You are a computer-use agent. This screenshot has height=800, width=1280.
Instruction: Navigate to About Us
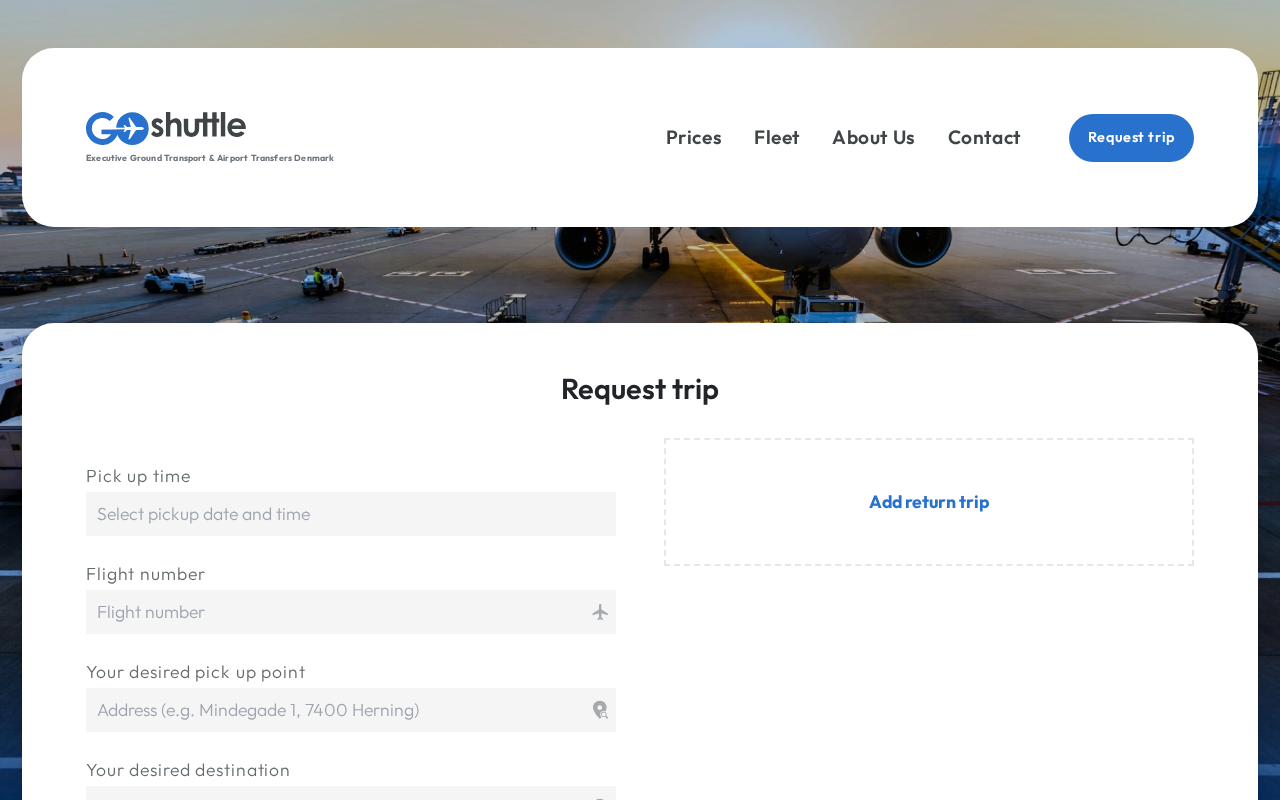coord(873,138)
